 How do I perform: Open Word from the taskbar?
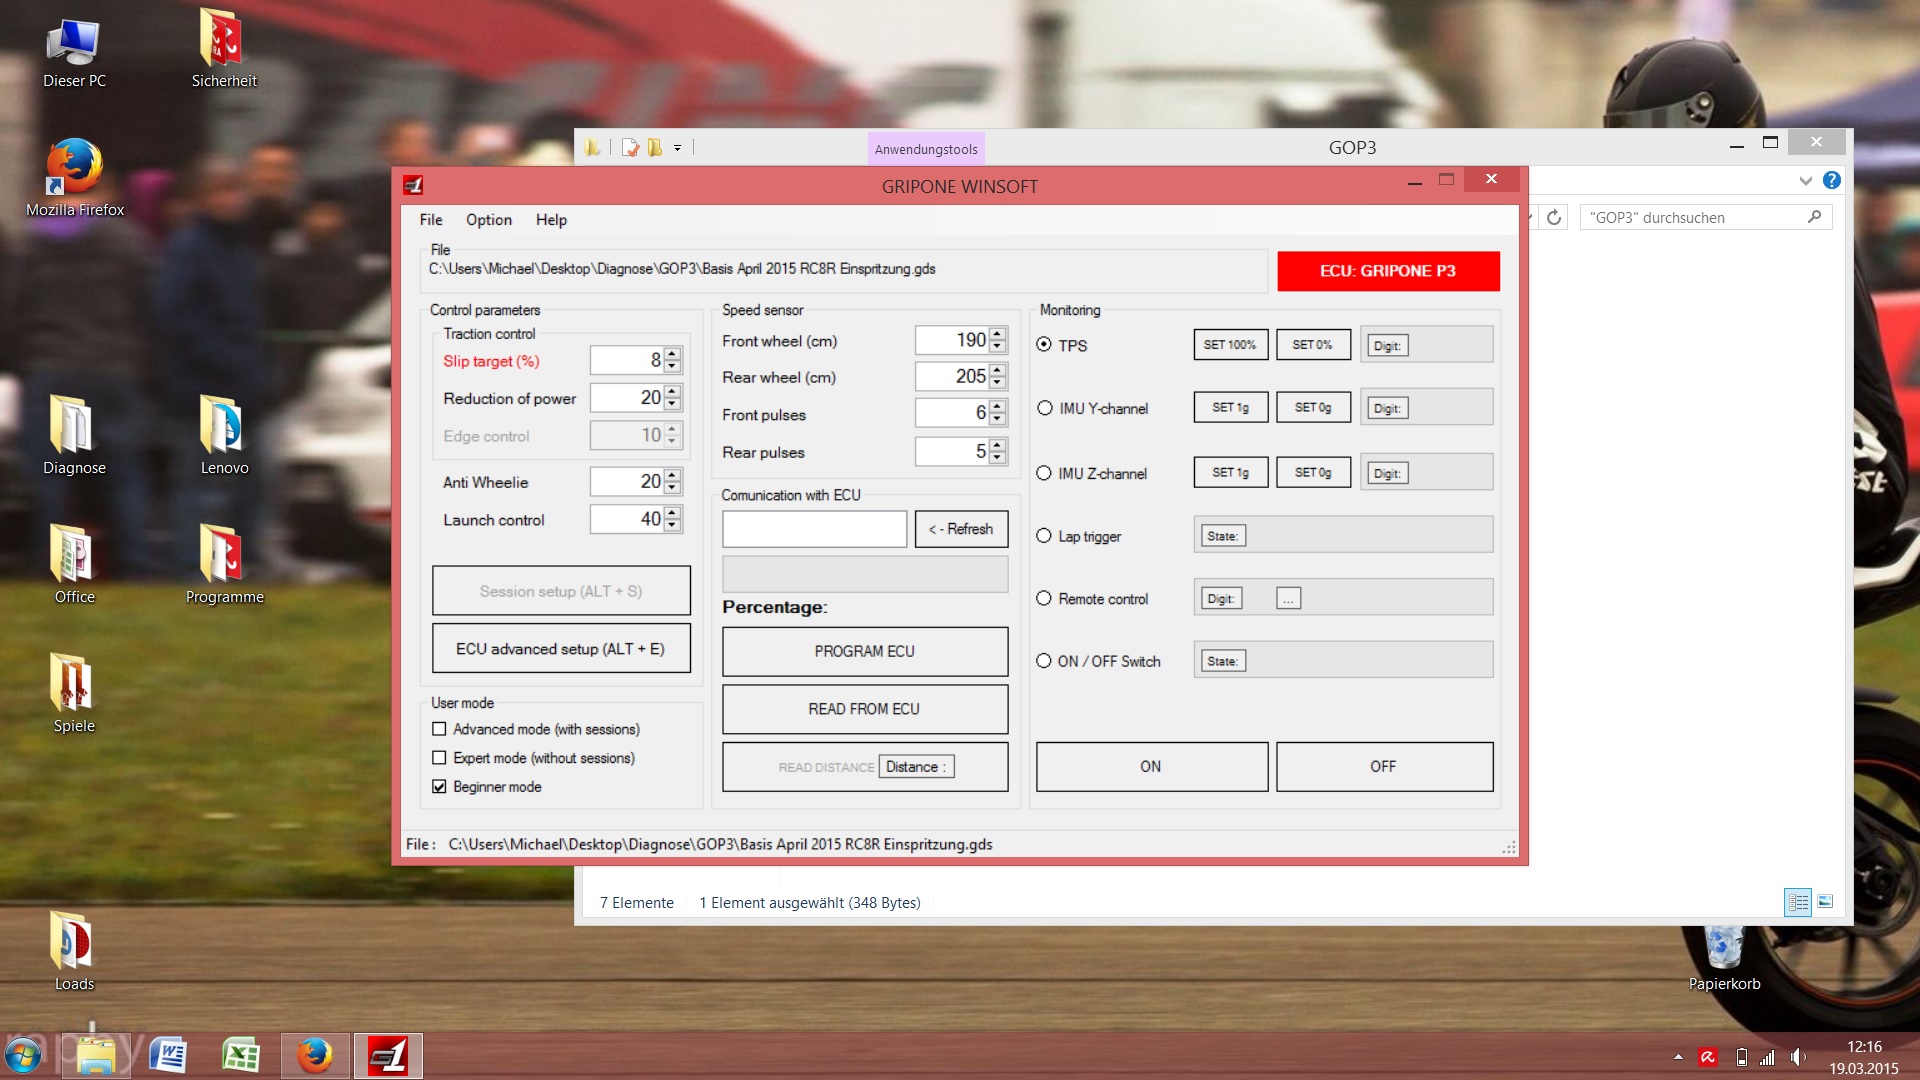(x=168, y=1056)
